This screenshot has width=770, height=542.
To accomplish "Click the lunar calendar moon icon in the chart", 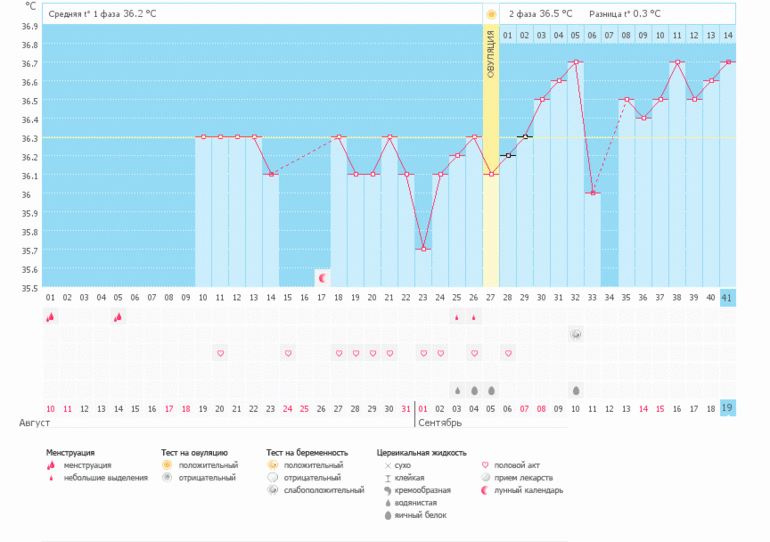I will (x=322, y=277).
